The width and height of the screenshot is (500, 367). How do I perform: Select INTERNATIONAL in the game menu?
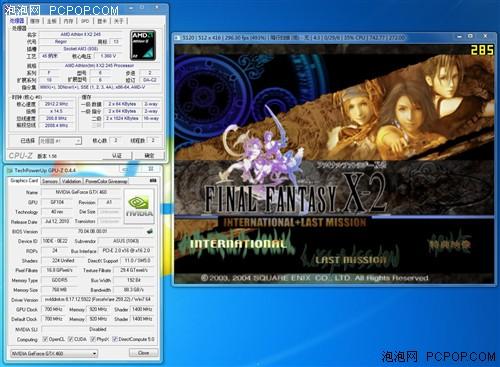click(238, 244)
